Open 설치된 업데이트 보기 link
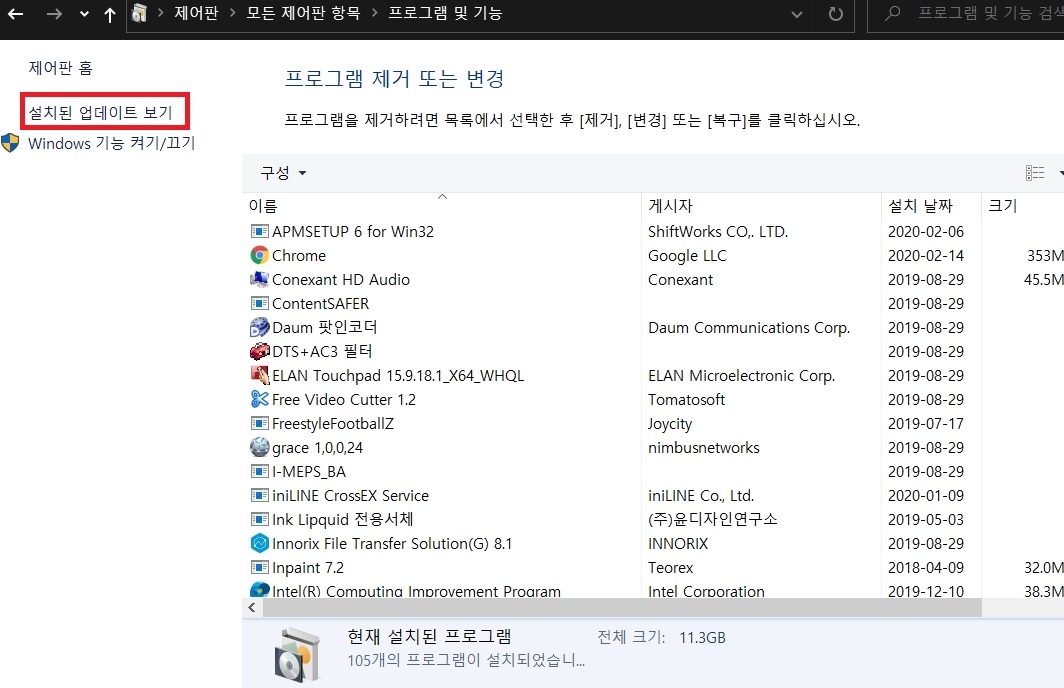Screen dimensions: 1064x688 (100, 112)
